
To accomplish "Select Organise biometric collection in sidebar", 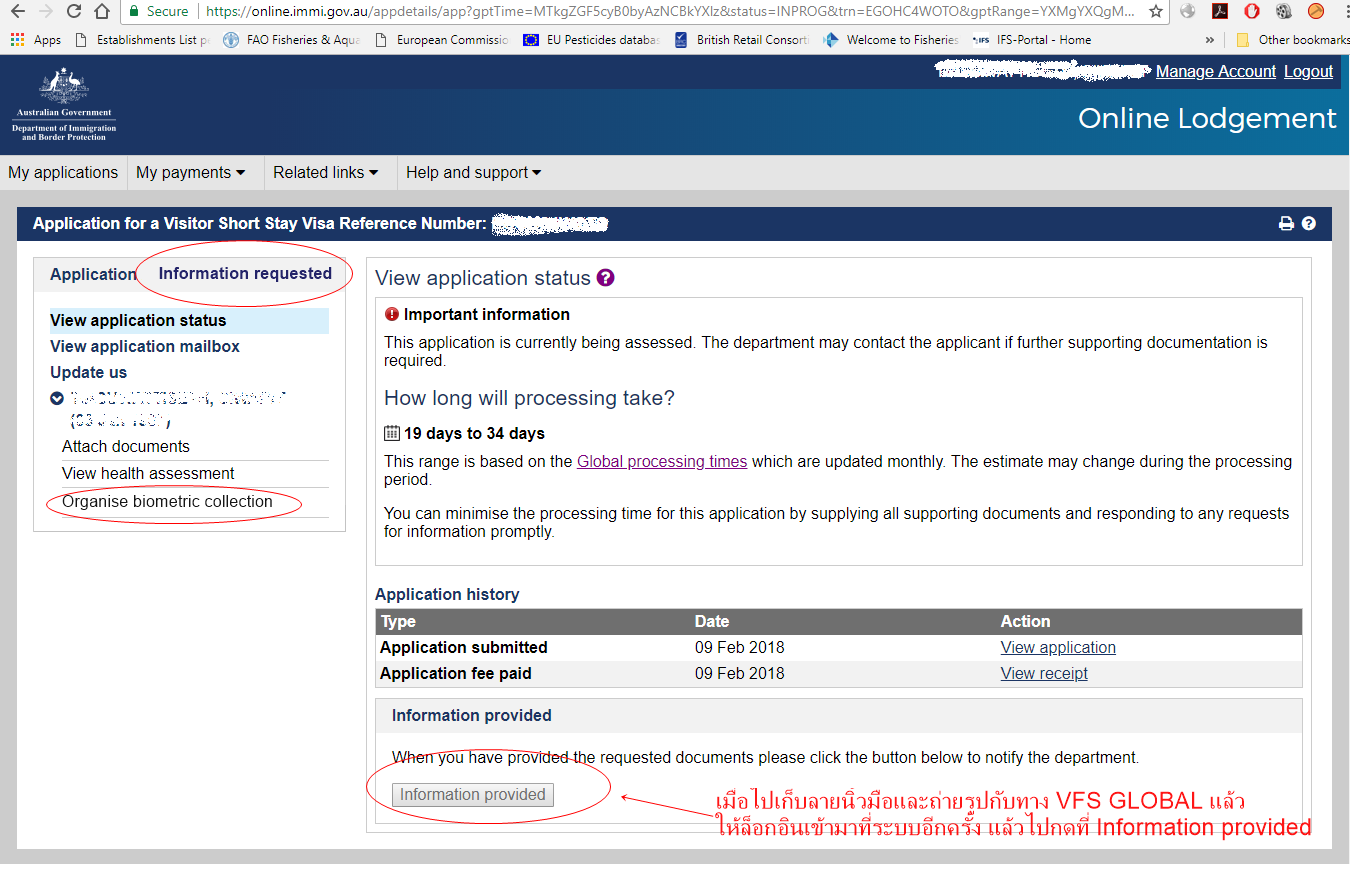I will click(167, 502).
